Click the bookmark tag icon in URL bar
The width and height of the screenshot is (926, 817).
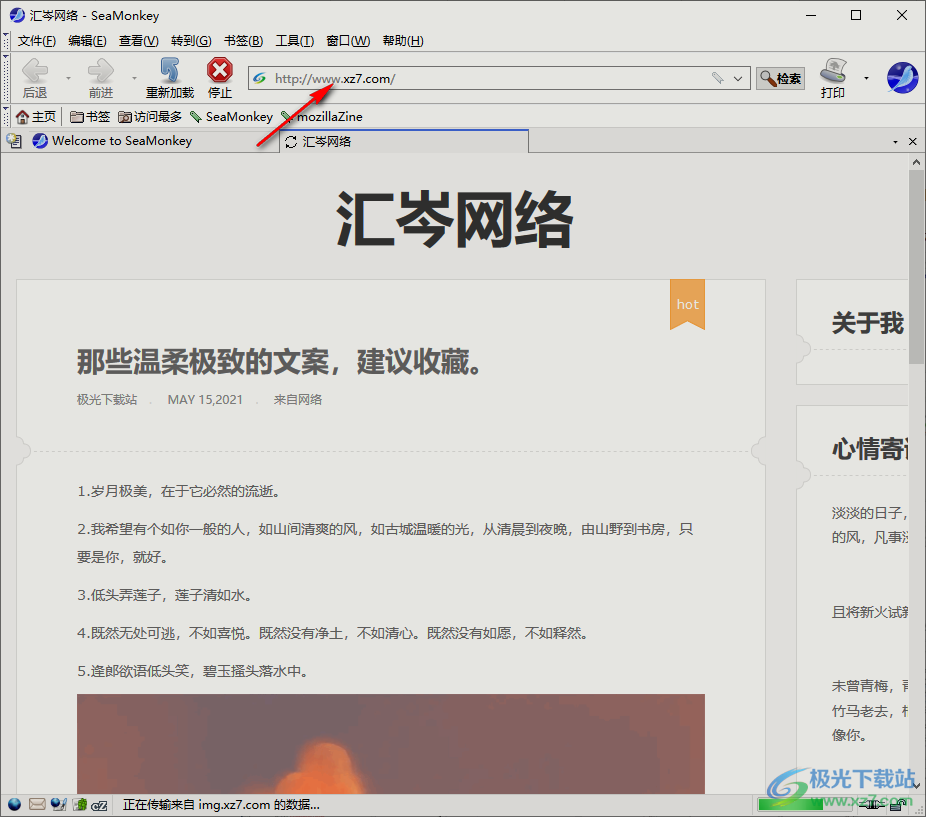click(x=717, y=78)
